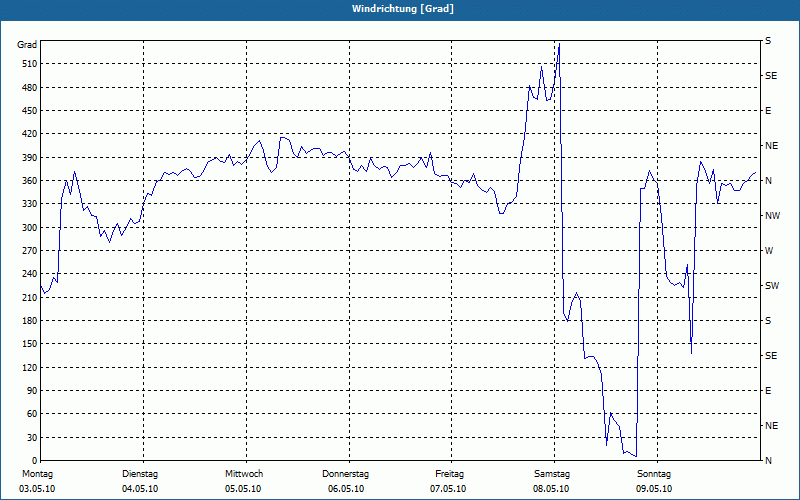
Task: Click the E compass label level with 450
Action: coord(768,111)
